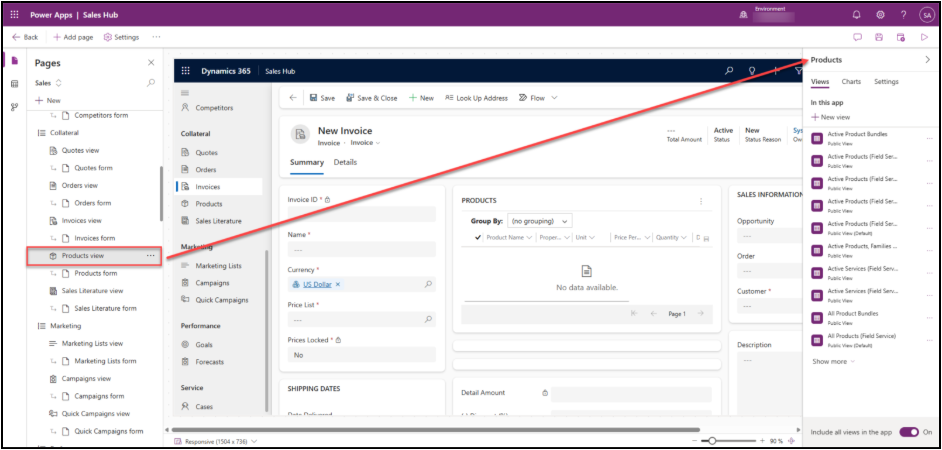This screenshot has width=942, height=450.
Task: Open the notifications bell icon
Action: [856, 15]
